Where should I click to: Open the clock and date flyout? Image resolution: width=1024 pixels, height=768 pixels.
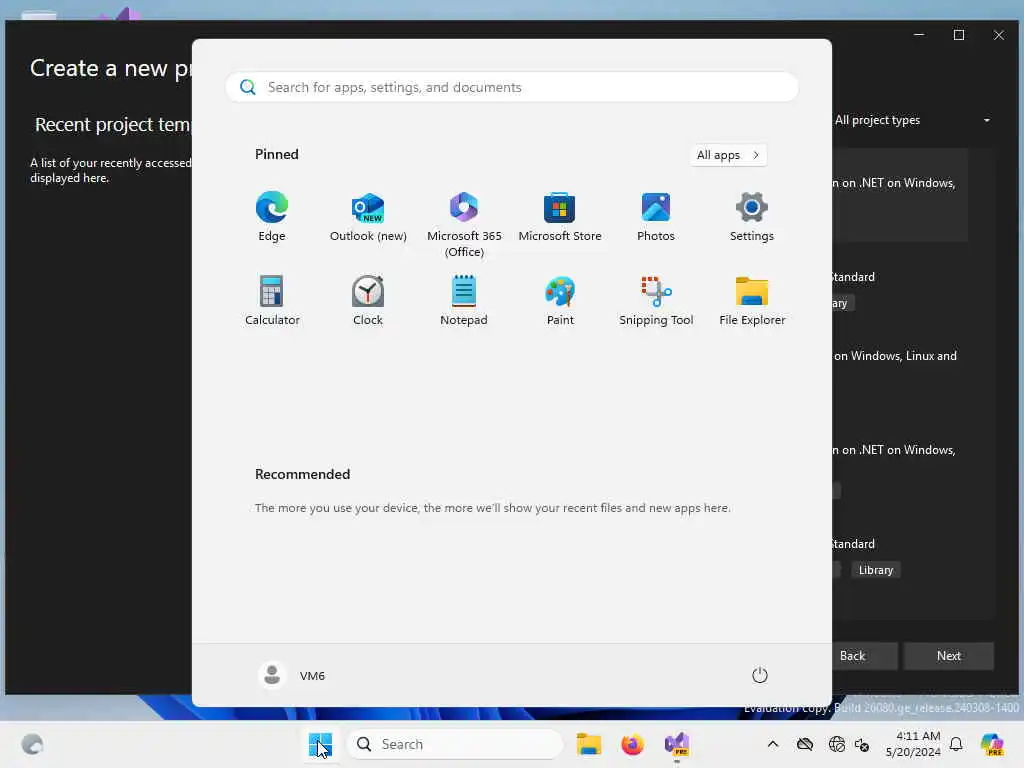pyautogui.click(x=913, y=744)
